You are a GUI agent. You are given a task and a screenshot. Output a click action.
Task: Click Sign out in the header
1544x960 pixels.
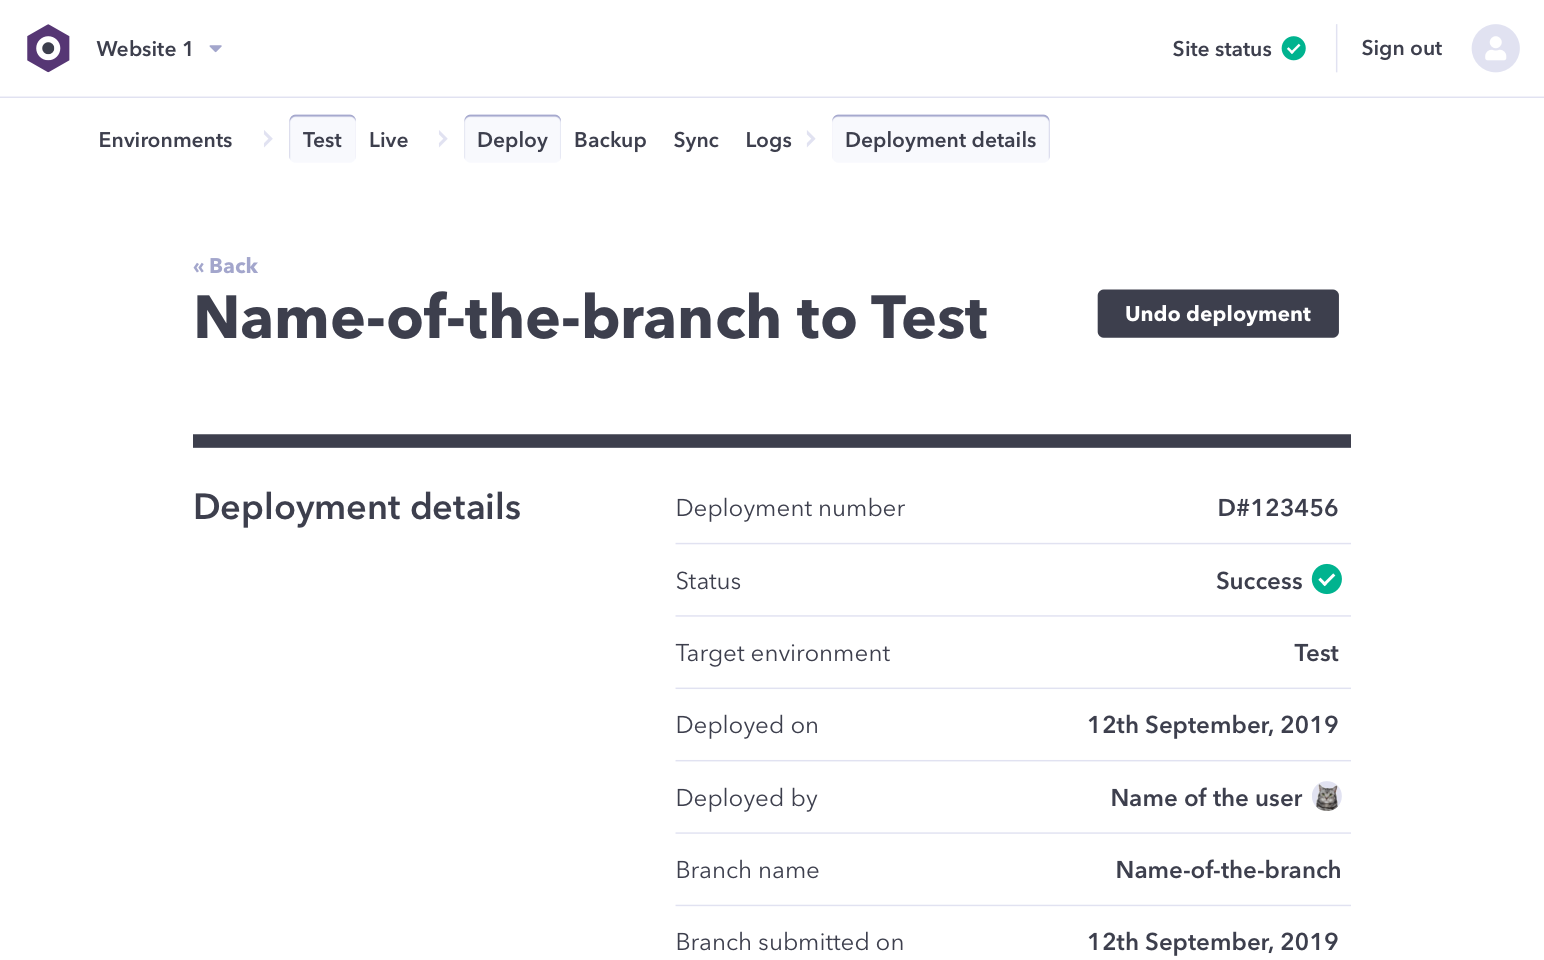1401,47
